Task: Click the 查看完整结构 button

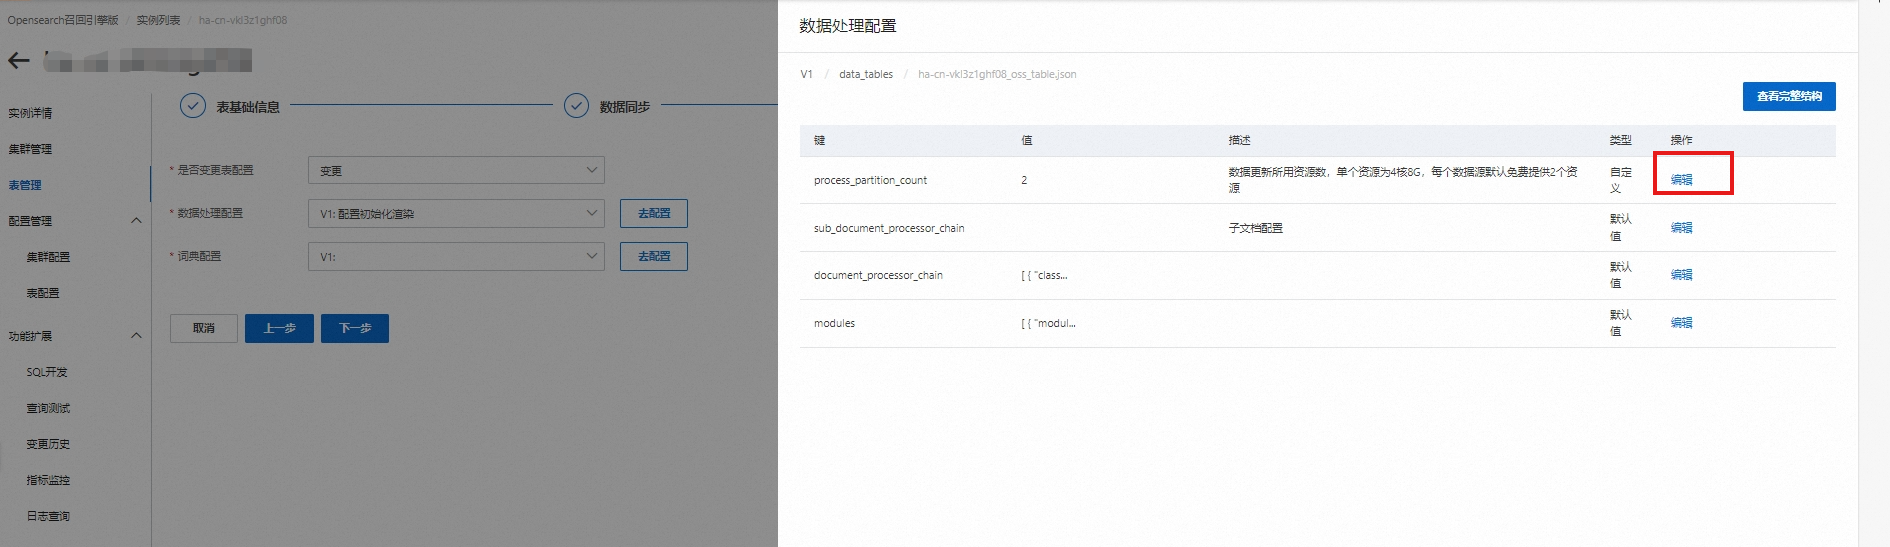Action: click(1789, 96)
